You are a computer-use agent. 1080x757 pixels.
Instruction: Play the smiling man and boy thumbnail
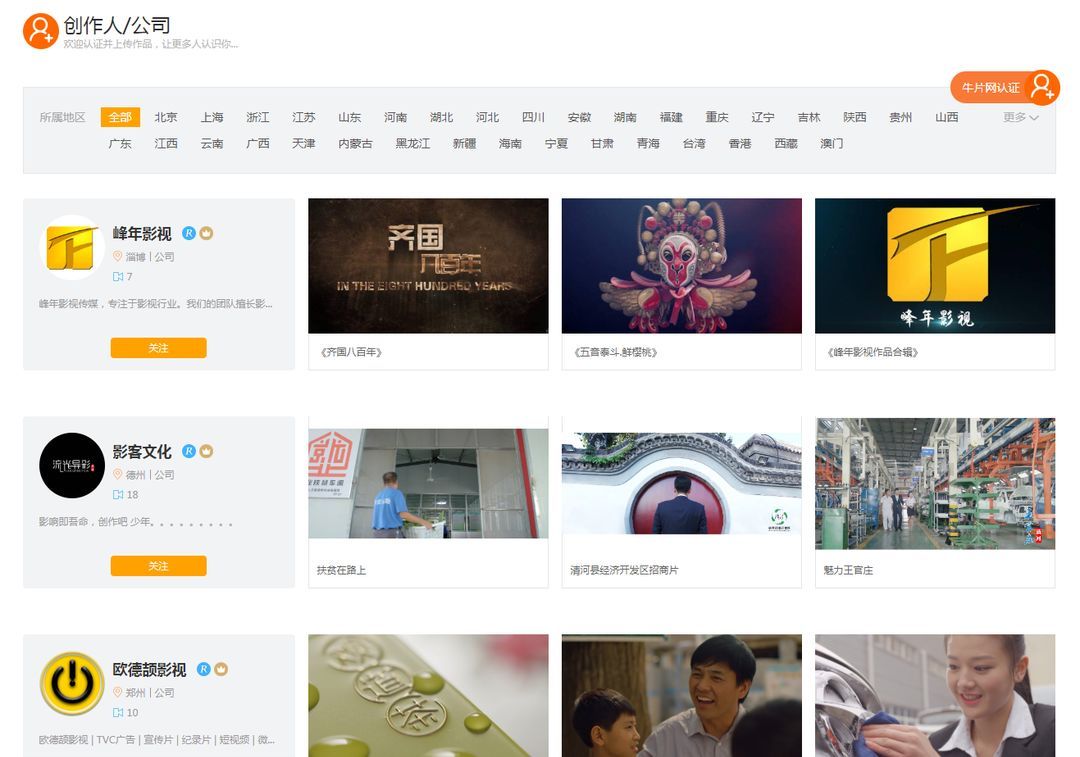point(682,696)
